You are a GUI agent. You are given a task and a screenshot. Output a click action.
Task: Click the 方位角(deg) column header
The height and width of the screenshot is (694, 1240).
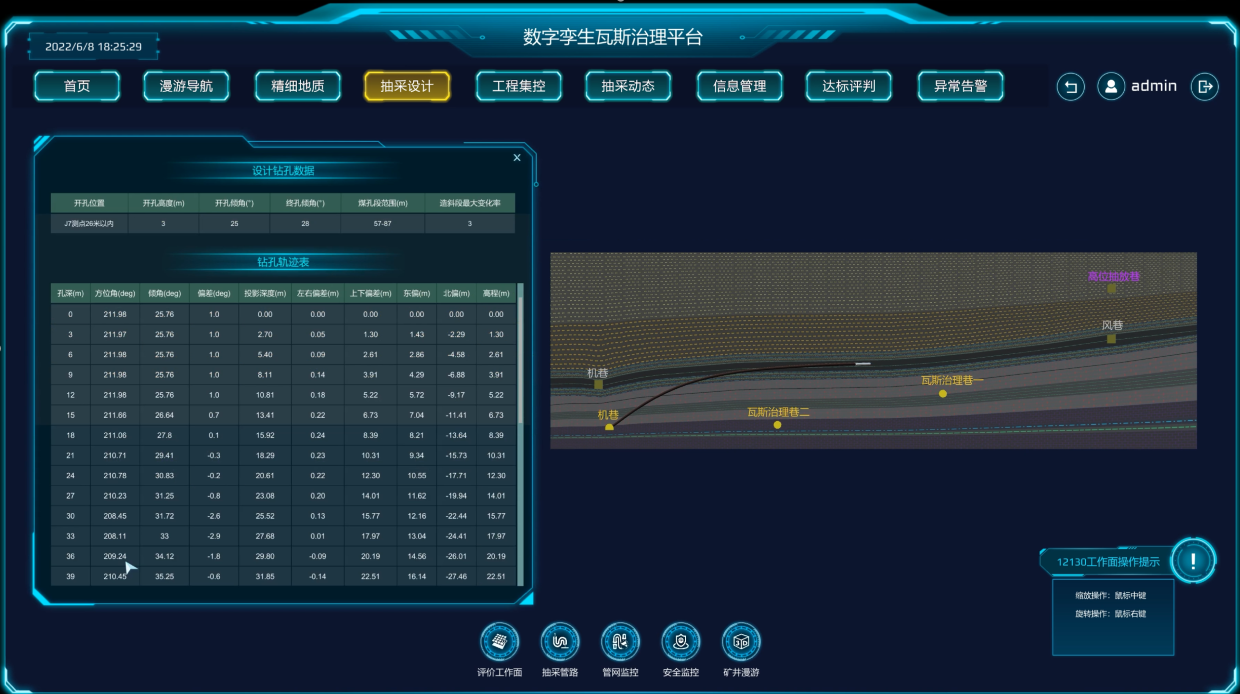[x=114, y=294]
